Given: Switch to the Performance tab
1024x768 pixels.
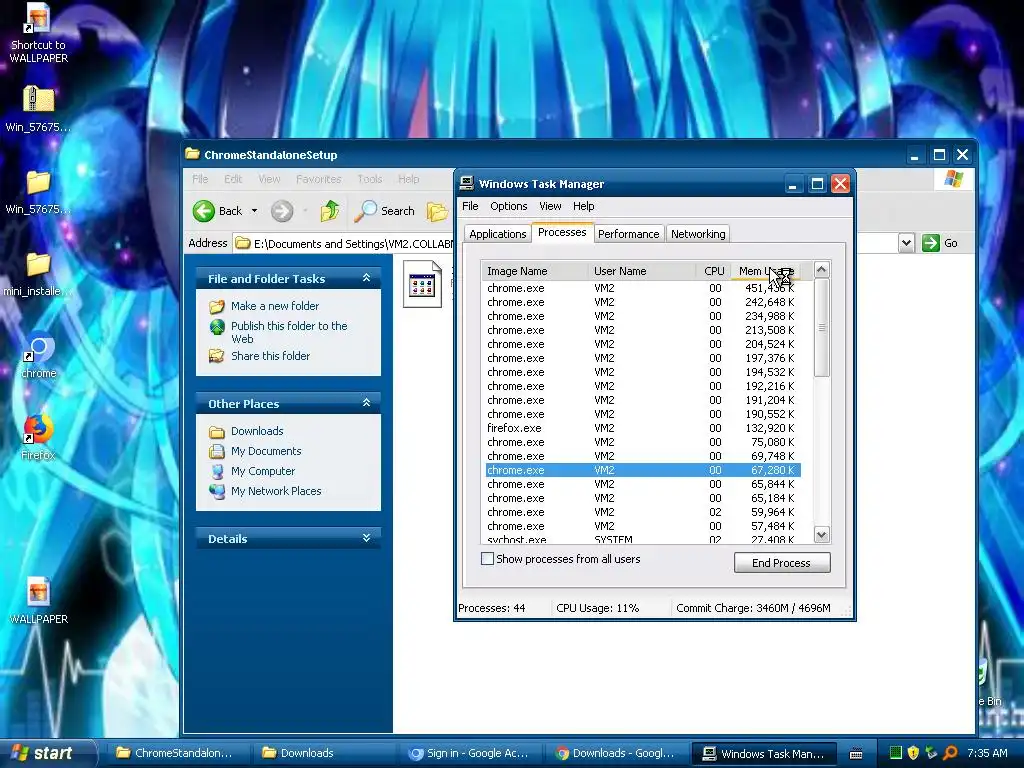Looking at the screenshot, I should point(628,234).
